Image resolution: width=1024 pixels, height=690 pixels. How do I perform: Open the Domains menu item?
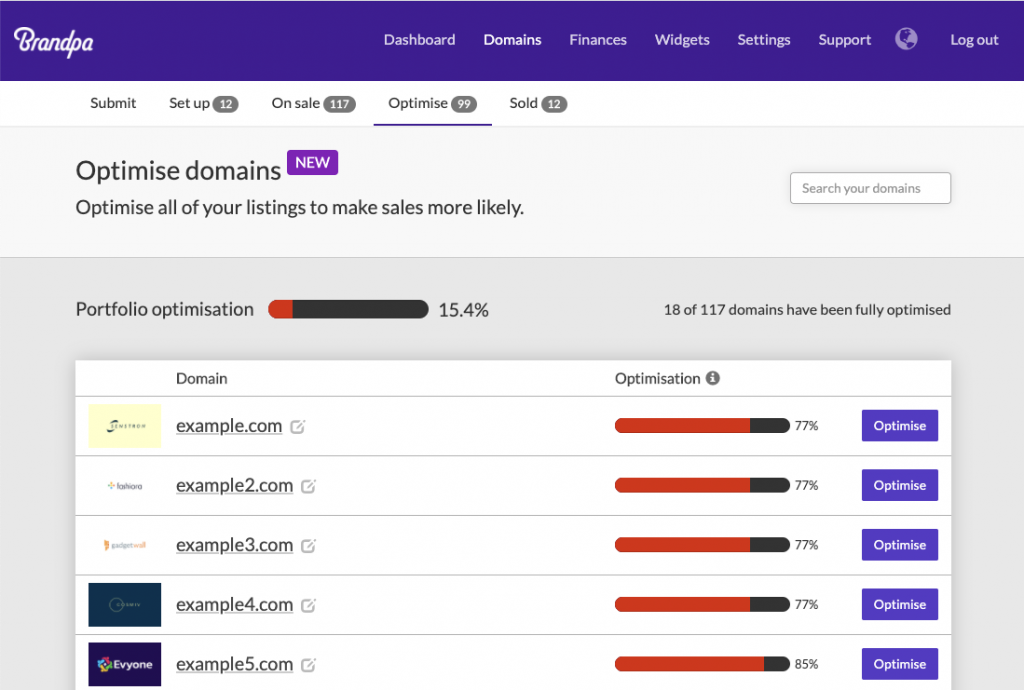click(x=512, y=40)
